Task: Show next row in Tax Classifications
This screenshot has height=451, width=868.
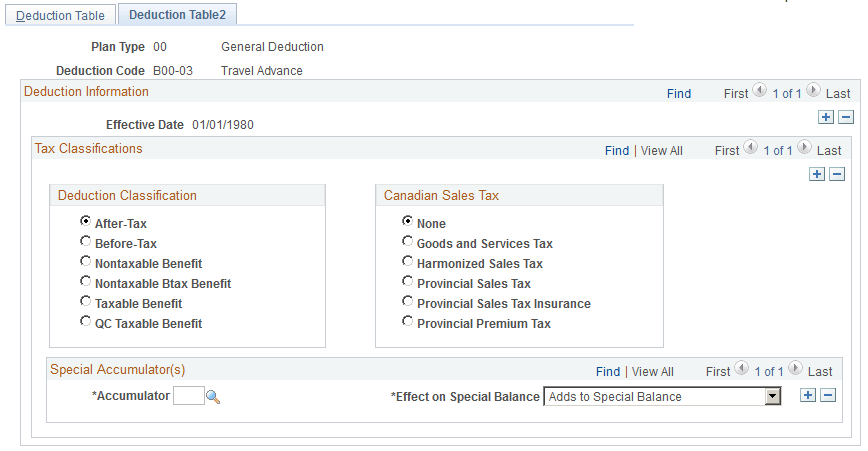Action: point(804,147)
